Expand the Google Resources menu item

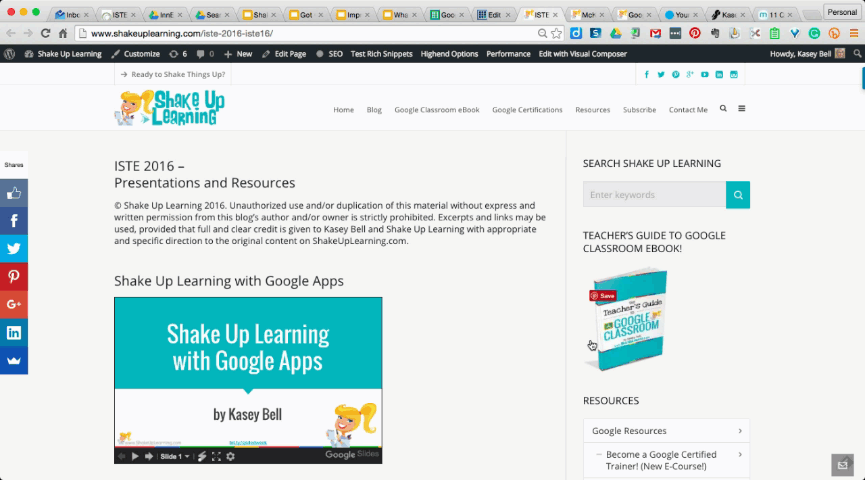click(666, 431)
